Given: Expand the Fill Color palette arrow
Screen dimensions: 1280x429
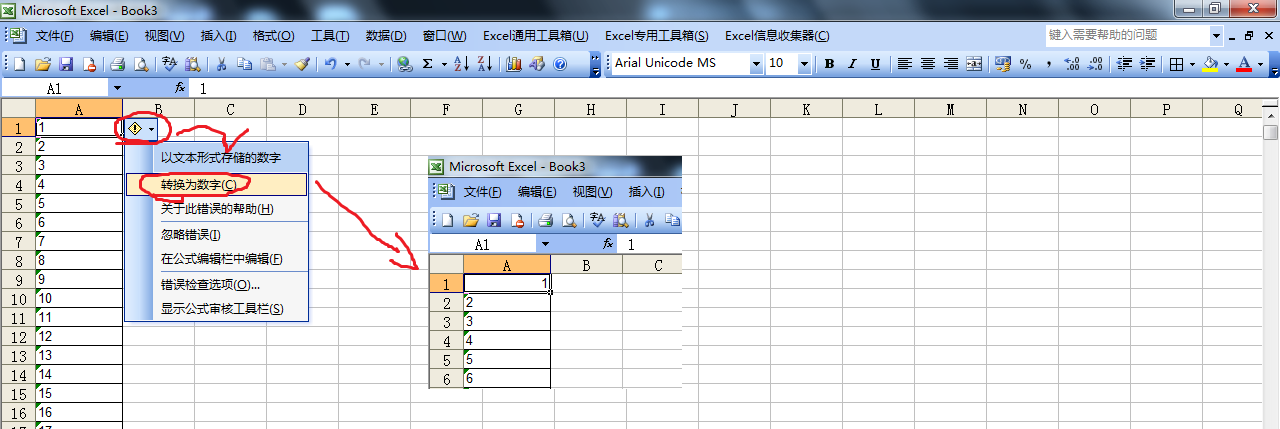Looking at the screenshot, I should 1226,64.
